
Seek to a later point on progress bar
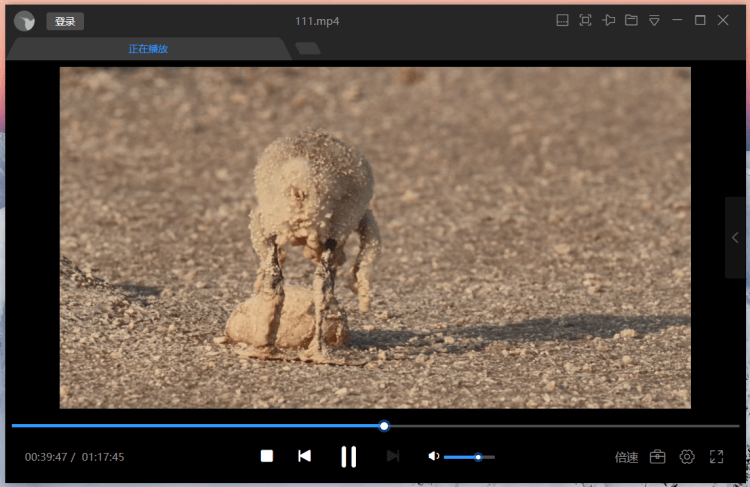point(564,426)
